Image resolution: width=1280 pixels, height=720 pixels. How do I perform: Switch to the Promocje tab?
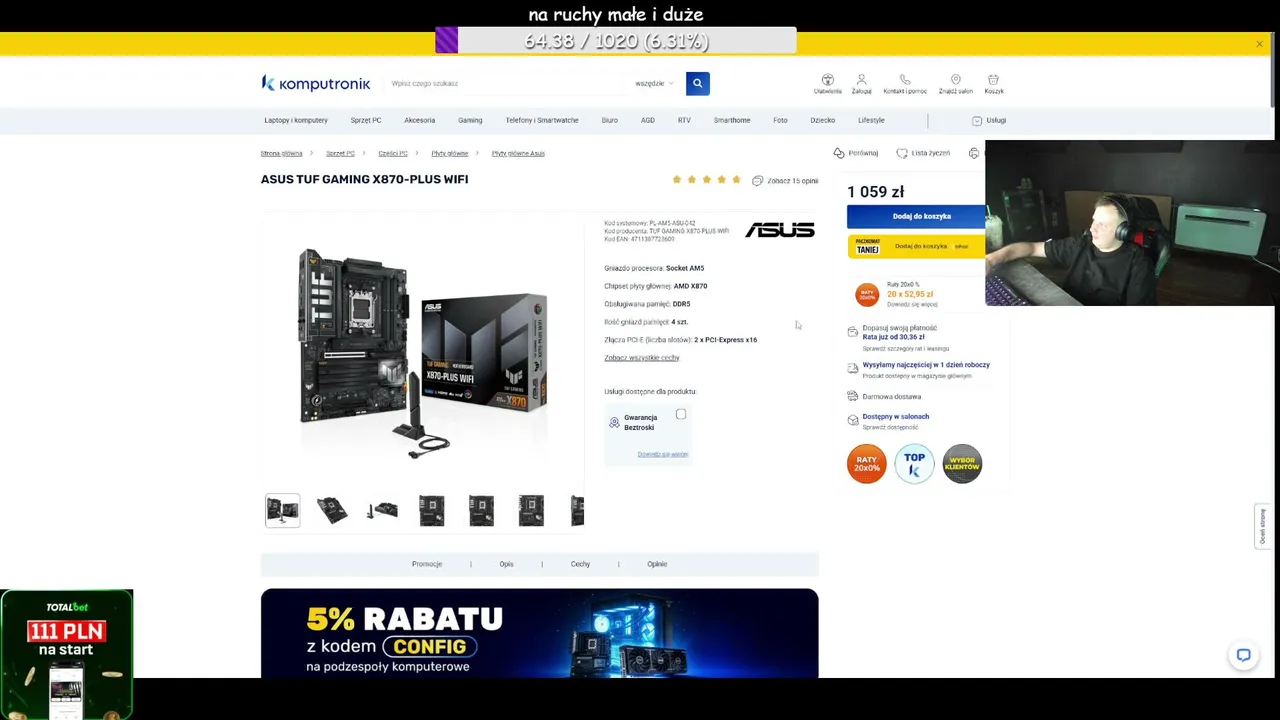427,564
